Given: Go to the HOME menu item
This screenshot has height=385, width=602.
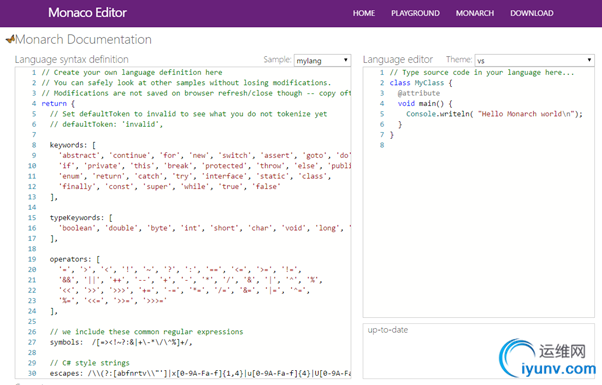Looking at the screenshot, I should point(364,13).
